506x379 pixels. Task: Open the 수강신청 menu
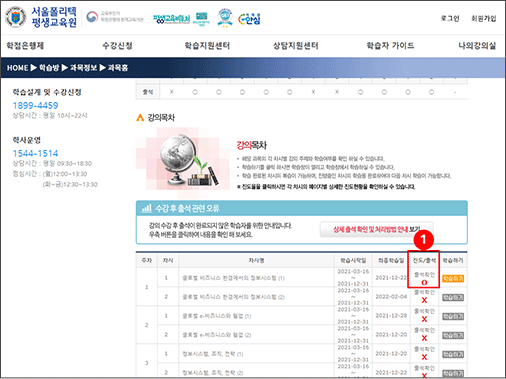(x=117, y=46)
